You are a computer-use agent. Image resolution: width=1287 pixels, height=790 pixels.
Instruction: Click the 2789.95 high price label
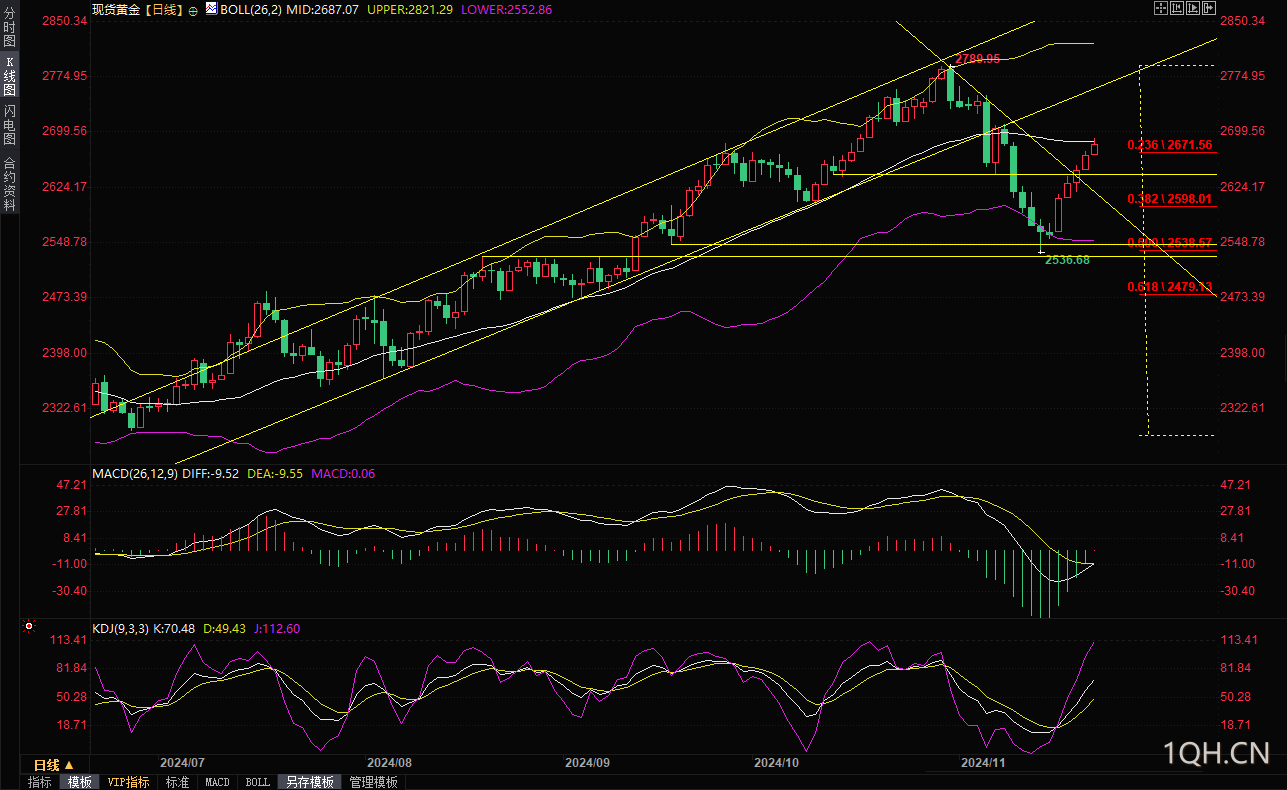[x=978, y=59]
